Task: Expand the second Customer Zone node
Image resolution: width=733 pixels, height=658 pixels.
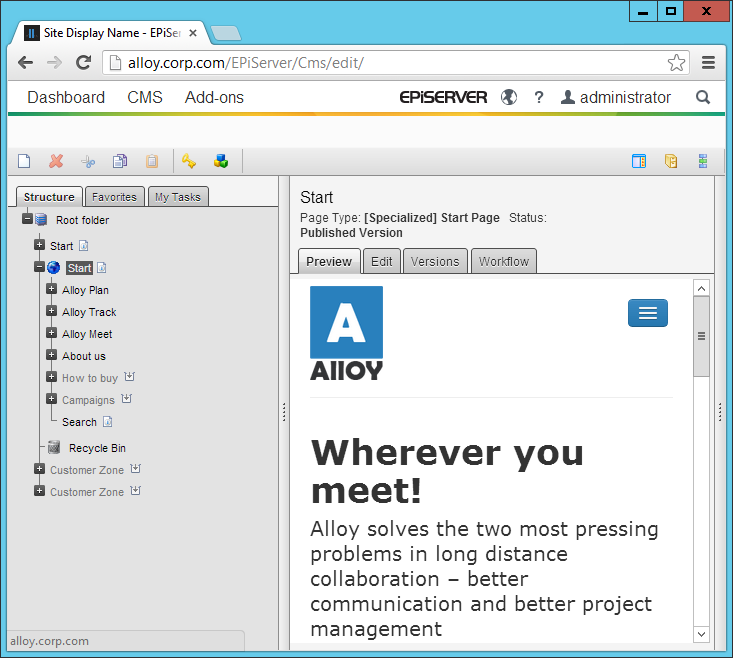Action: [x=39, y=491]
